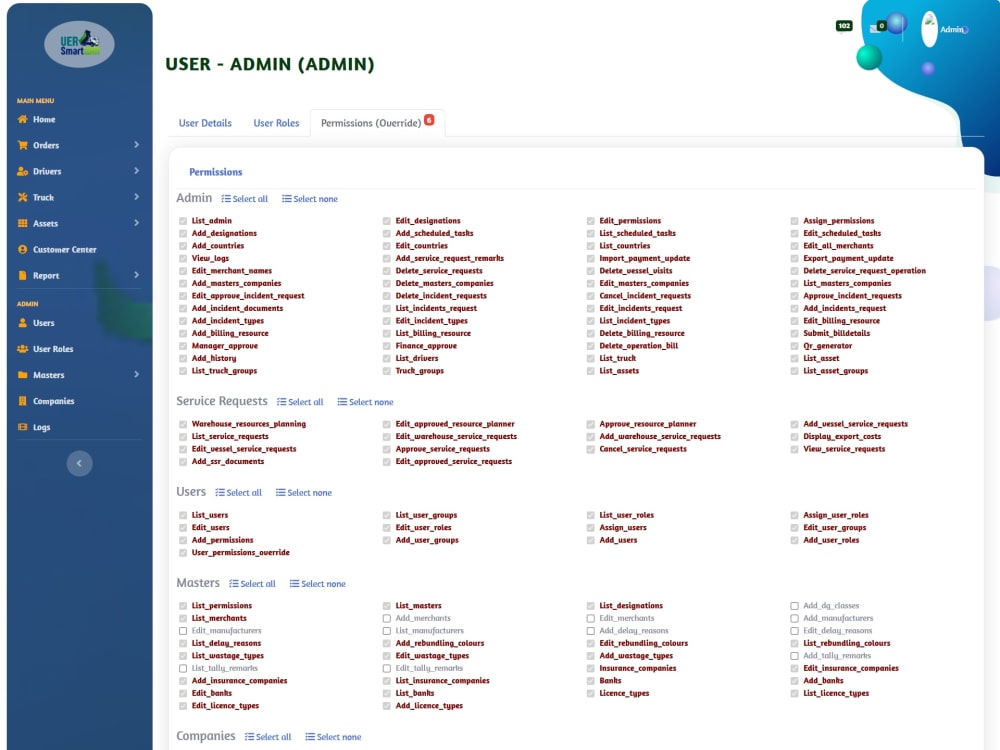Check the Add_dg_classes checkbox
Image resolution: width=1000 pixels, height=750 pixels.
(795, 606)
